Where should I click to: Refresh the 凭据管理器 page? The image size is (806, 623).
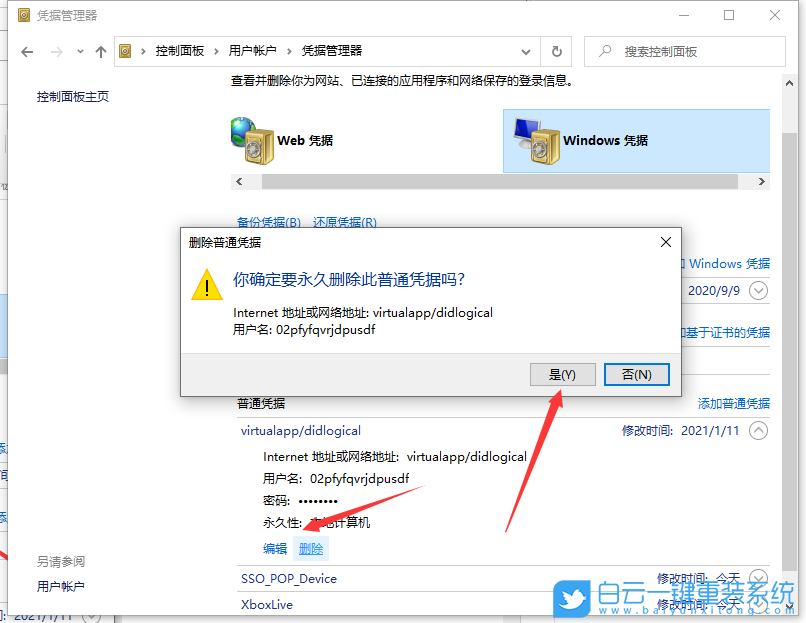[x=557, y=52]
